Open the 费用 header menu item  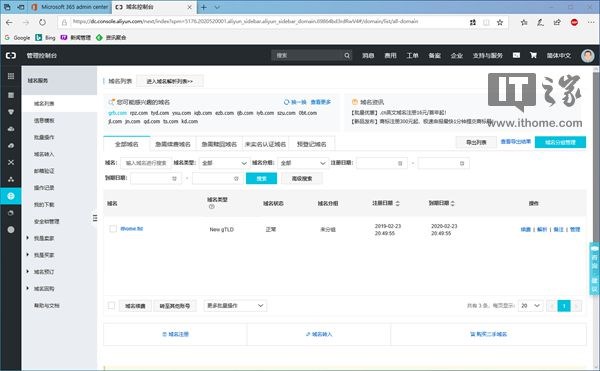coord(390,55)
